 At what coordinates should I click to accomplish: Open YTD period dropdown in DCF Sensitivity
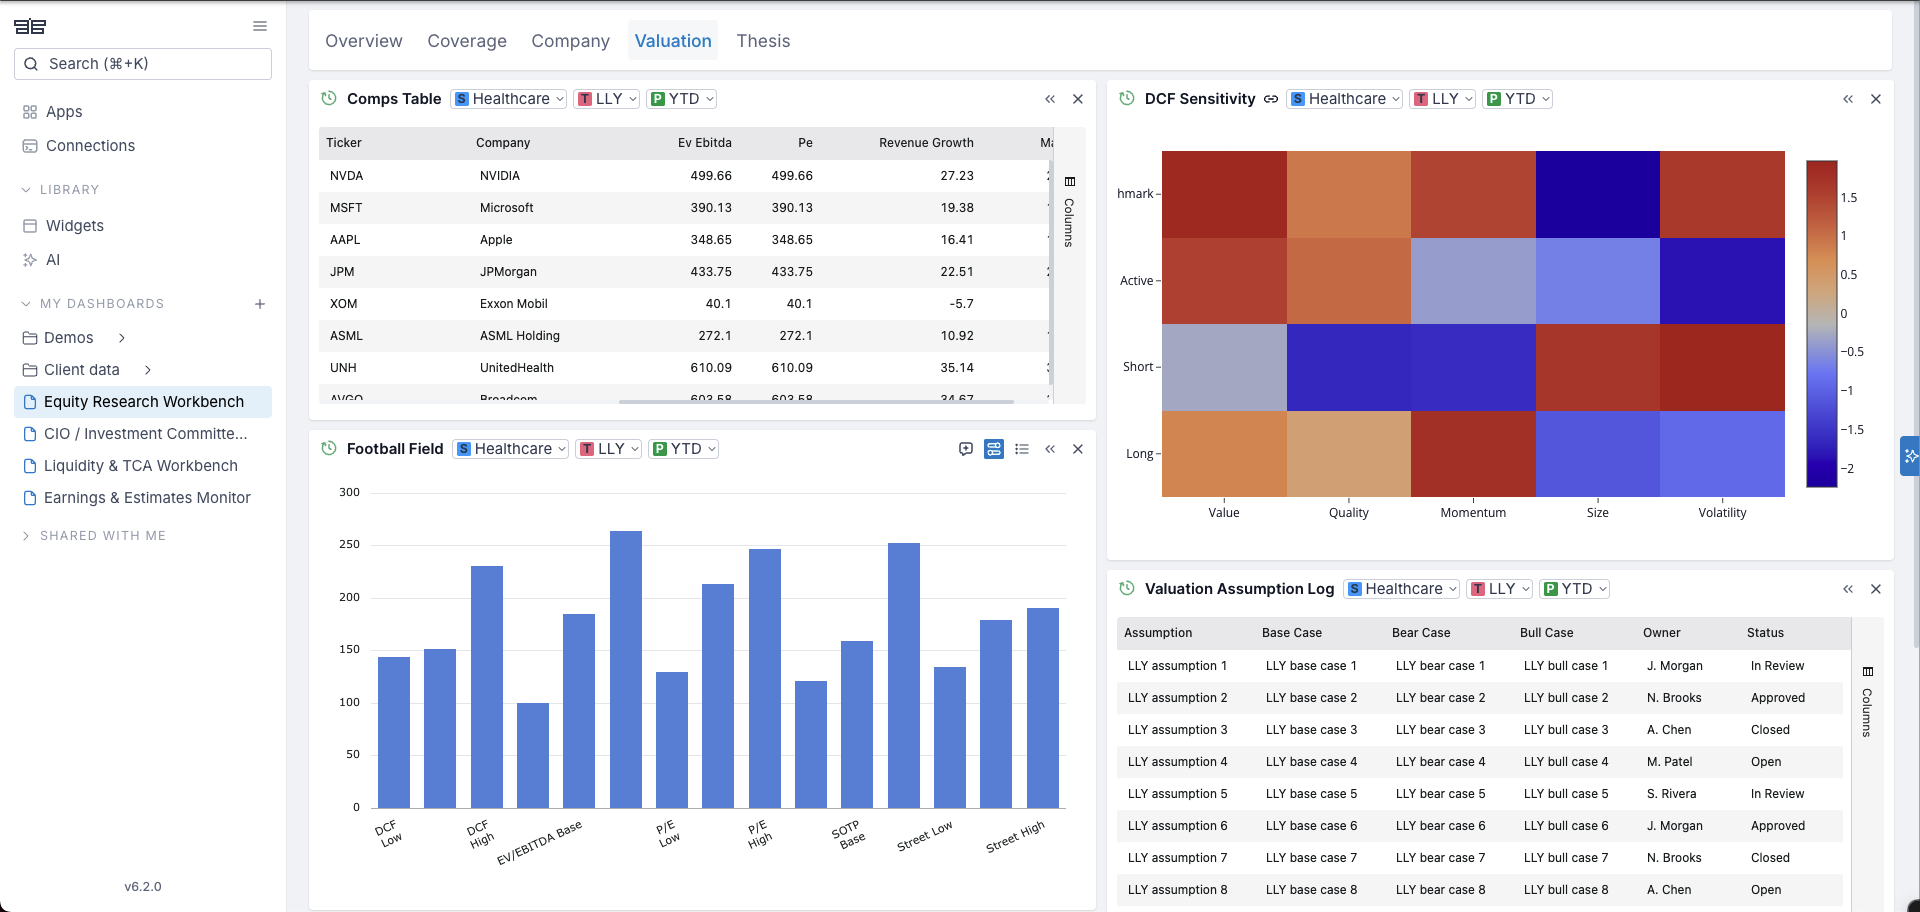pyautogui.click(x=1519, y=99)
